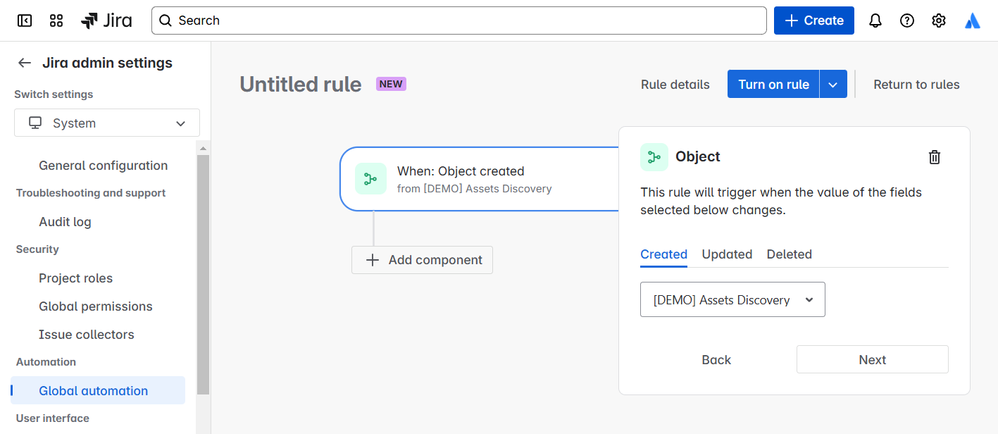Open the Atlassian profile icon
Image resolution: width=998 pixels, height=434 pixels.
coord(972,20)
